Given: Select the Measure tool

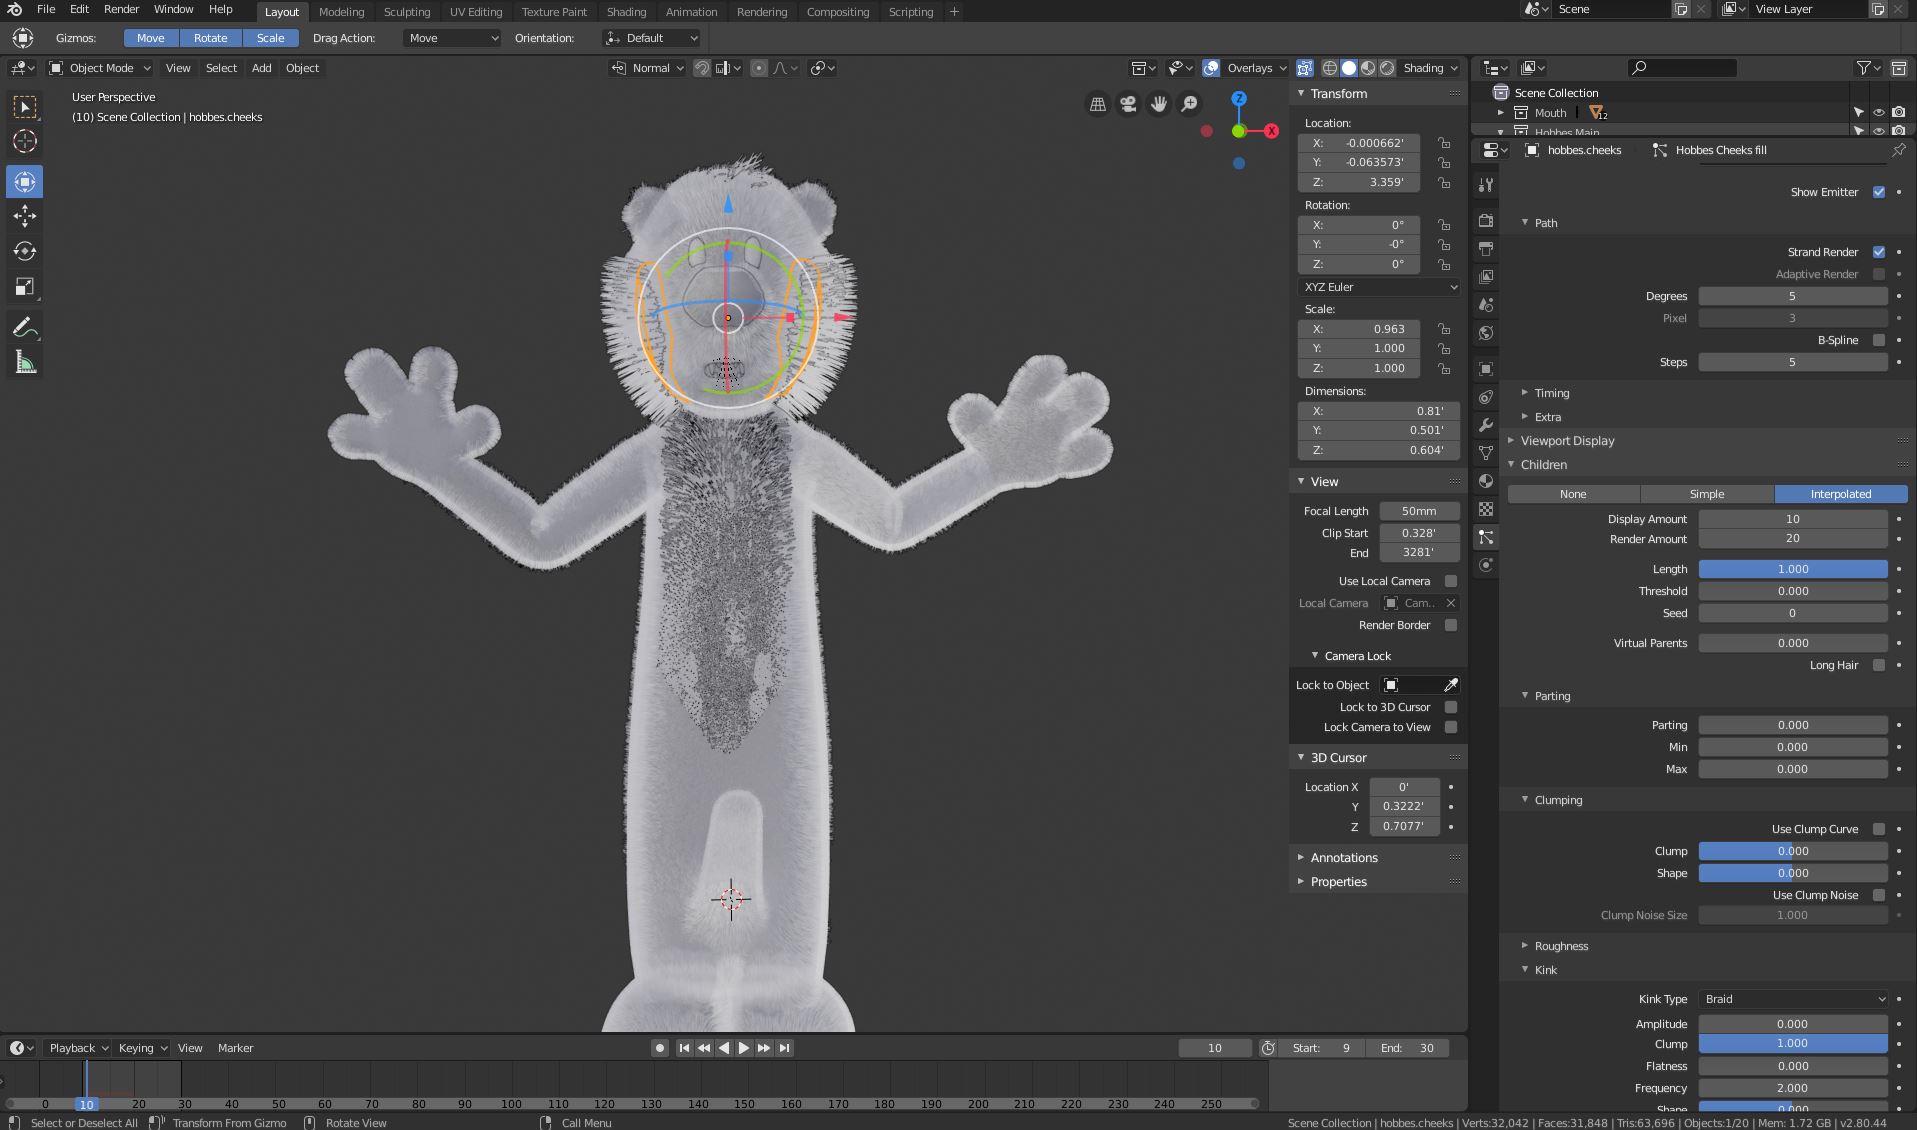Looking at the screenshot, I should point(25,363).
